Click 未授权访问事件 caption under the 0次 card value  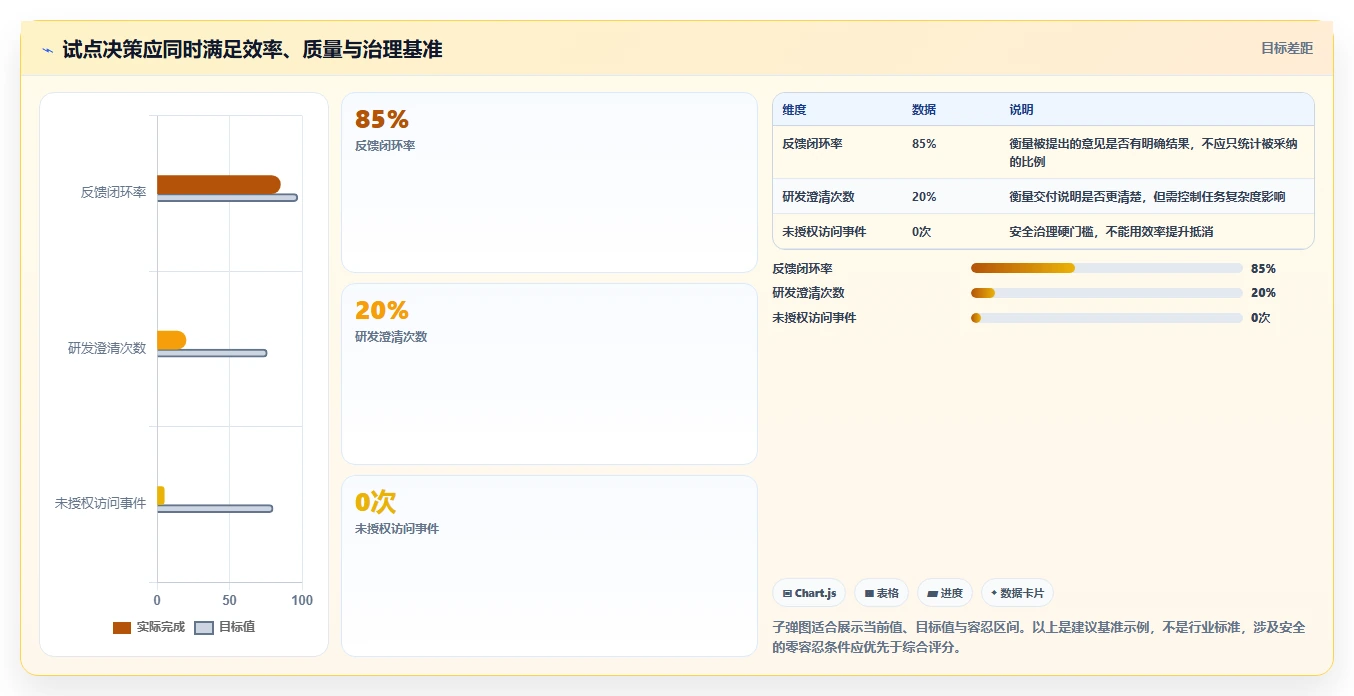397,529
